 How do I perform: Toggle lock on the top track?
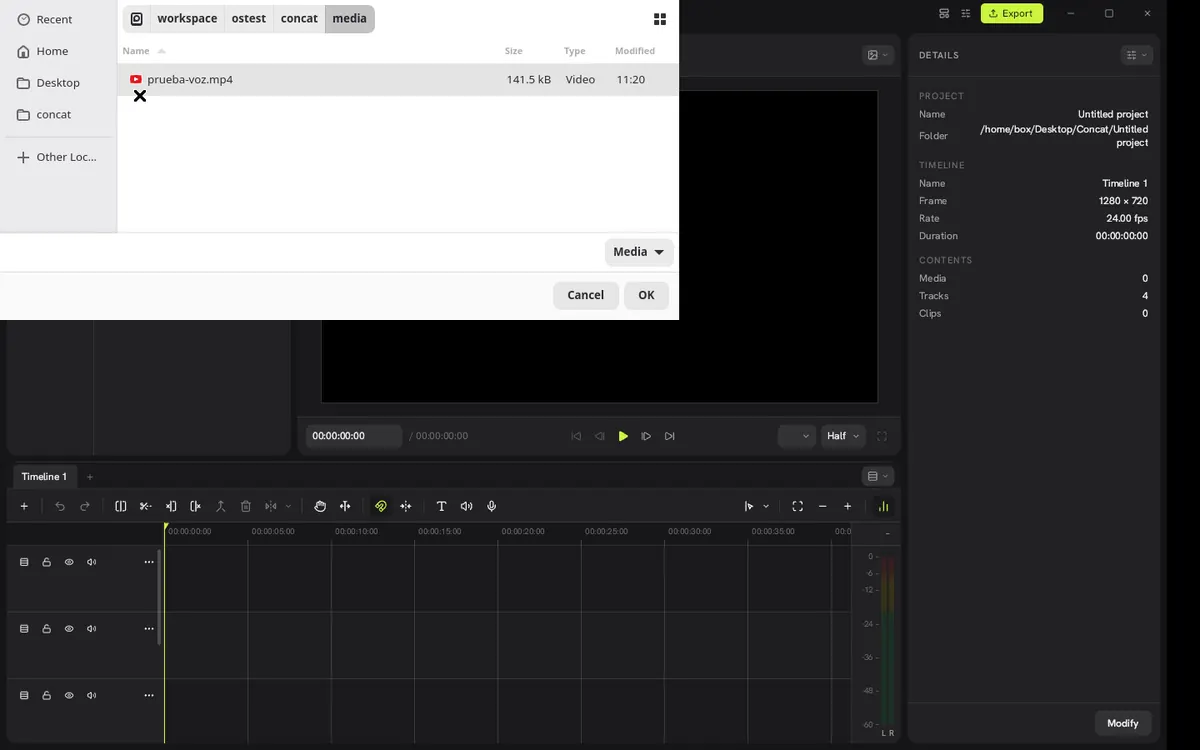click(46, 562)
